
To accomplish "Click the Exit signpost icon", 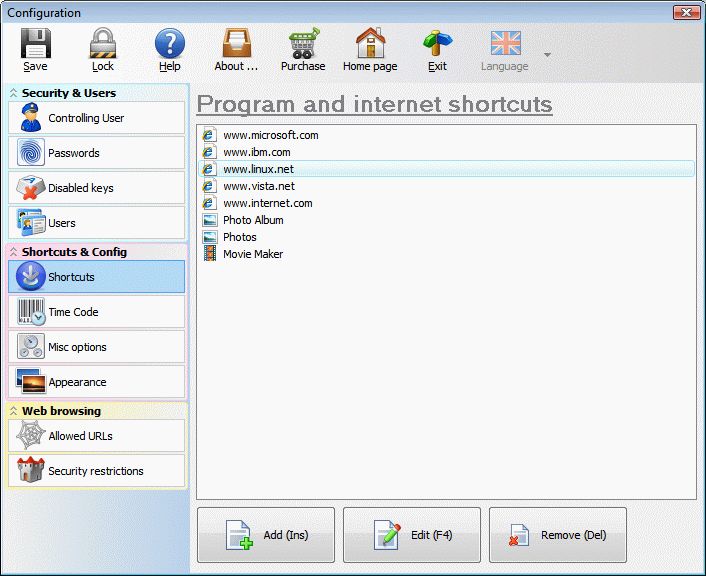I will (x=437, y=43).
